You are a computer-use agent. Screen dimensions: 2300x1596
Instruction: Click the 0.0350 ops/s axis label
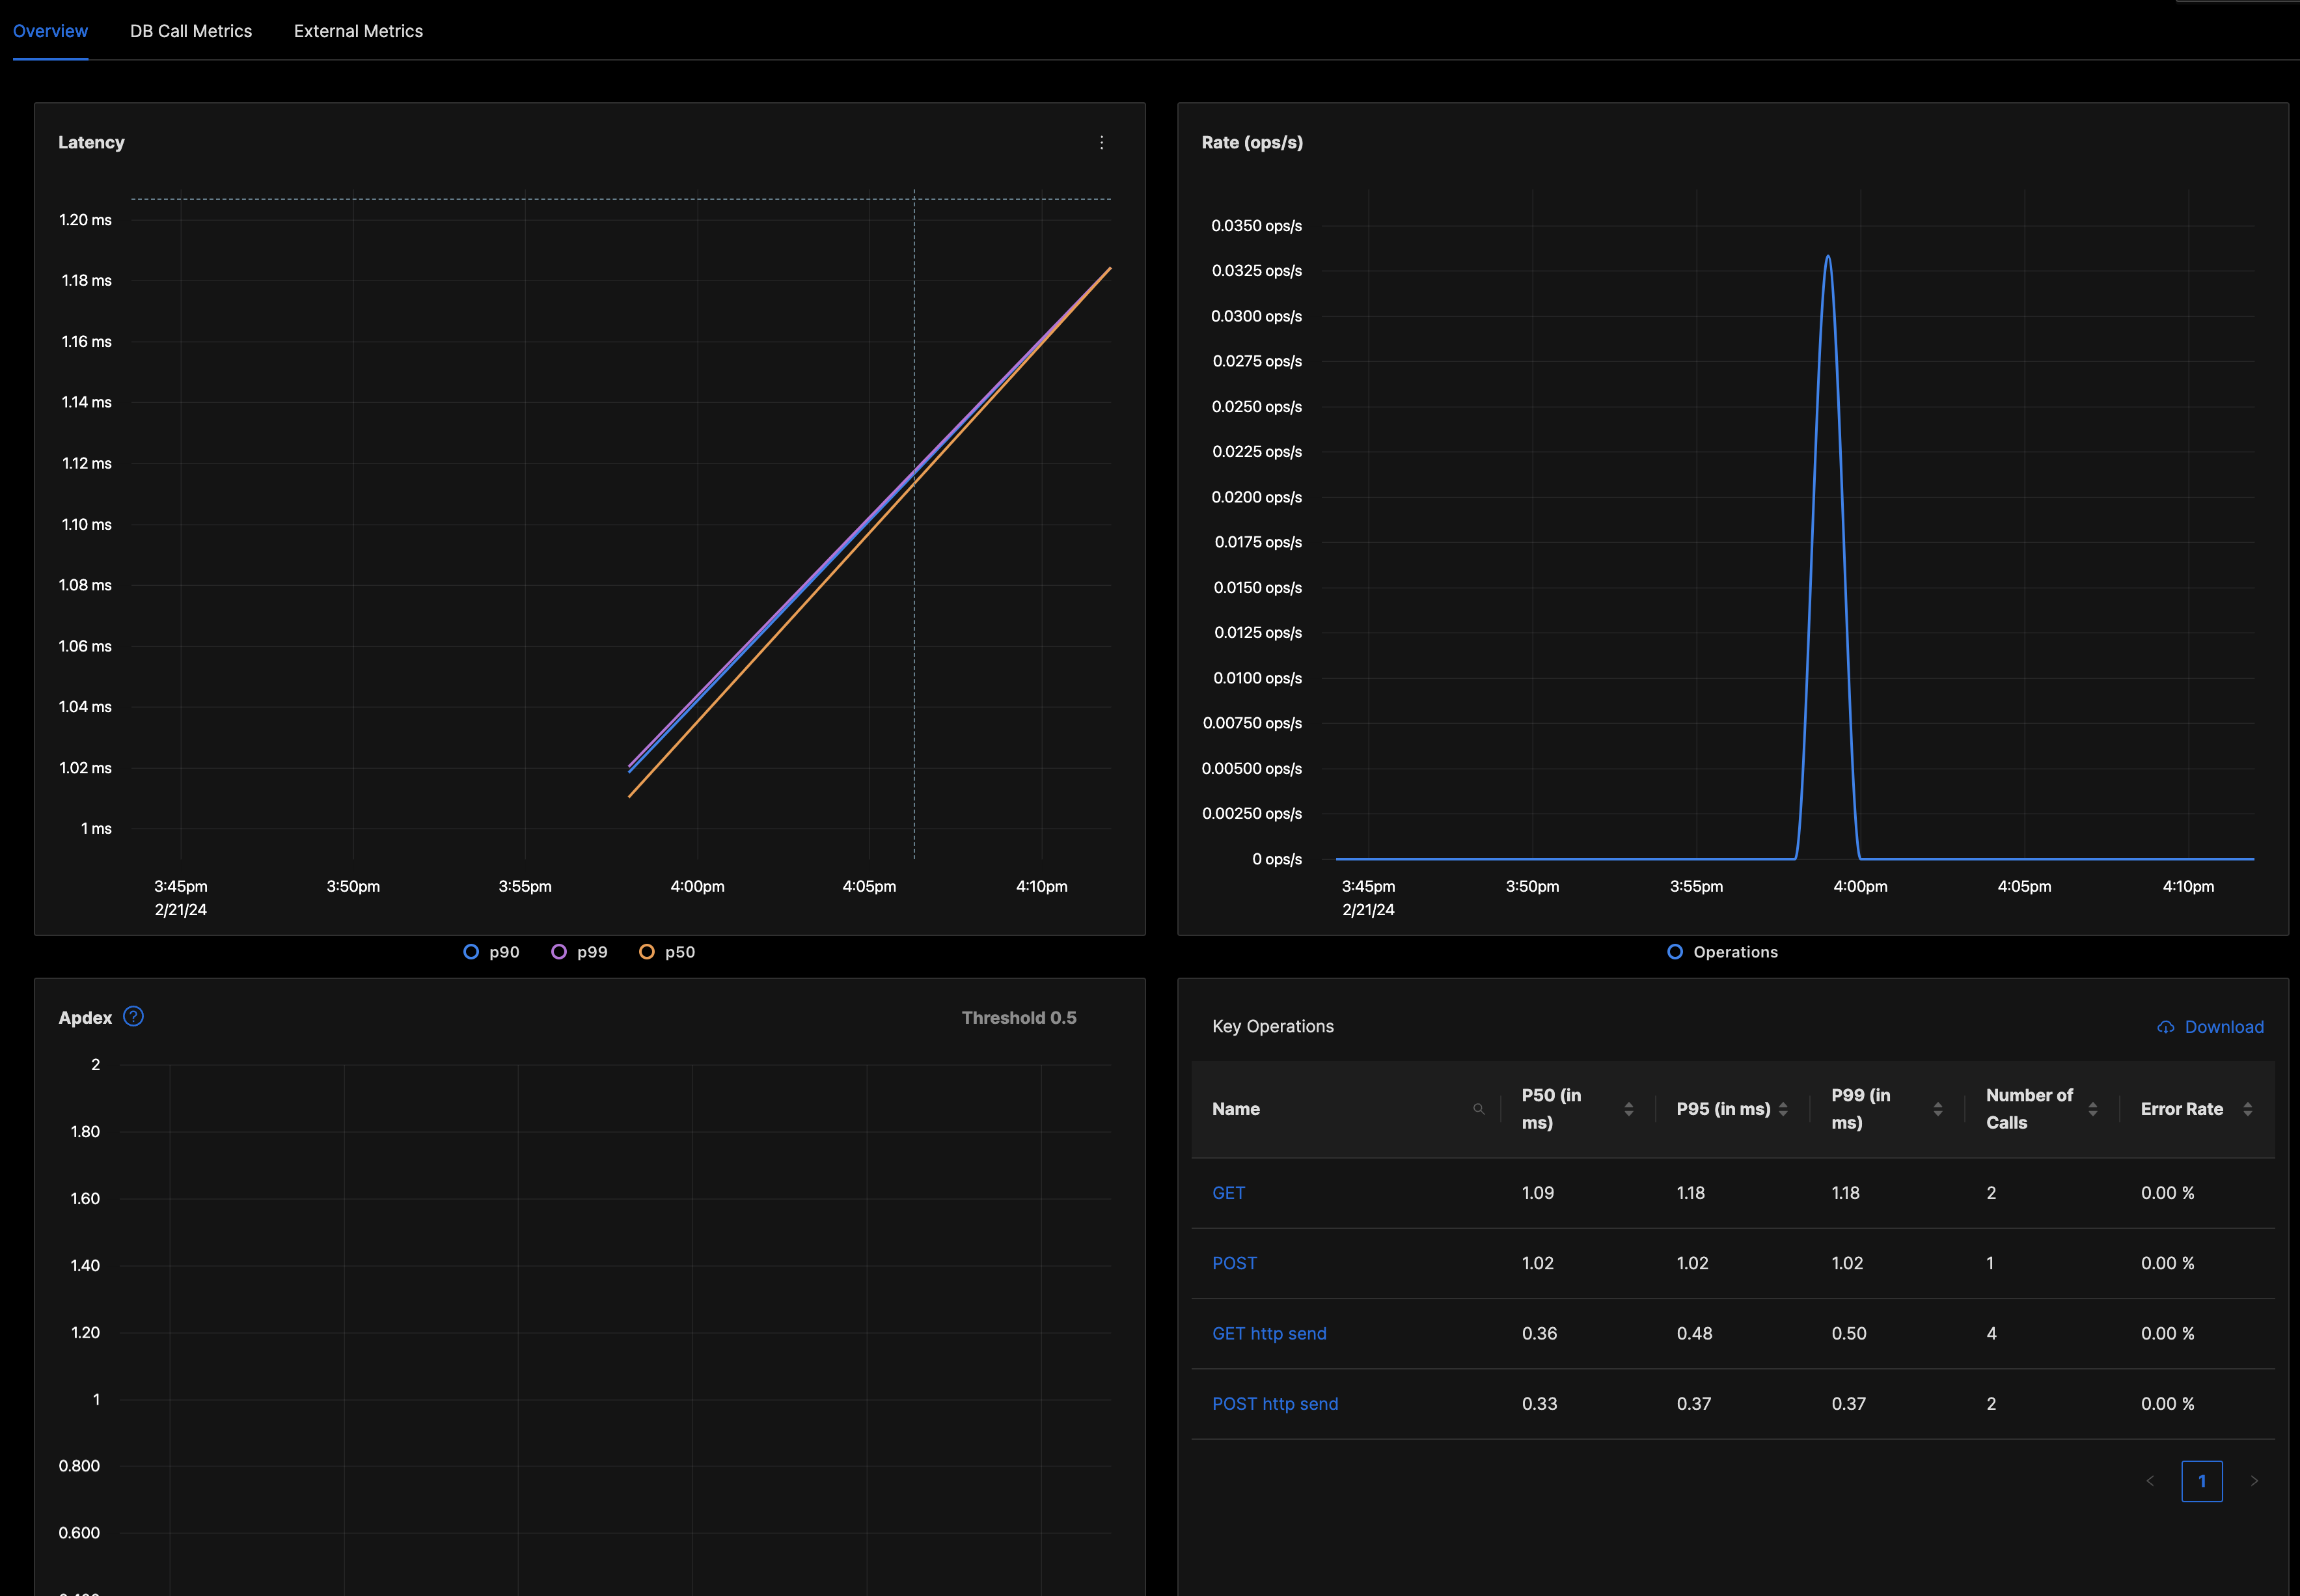1256,226
